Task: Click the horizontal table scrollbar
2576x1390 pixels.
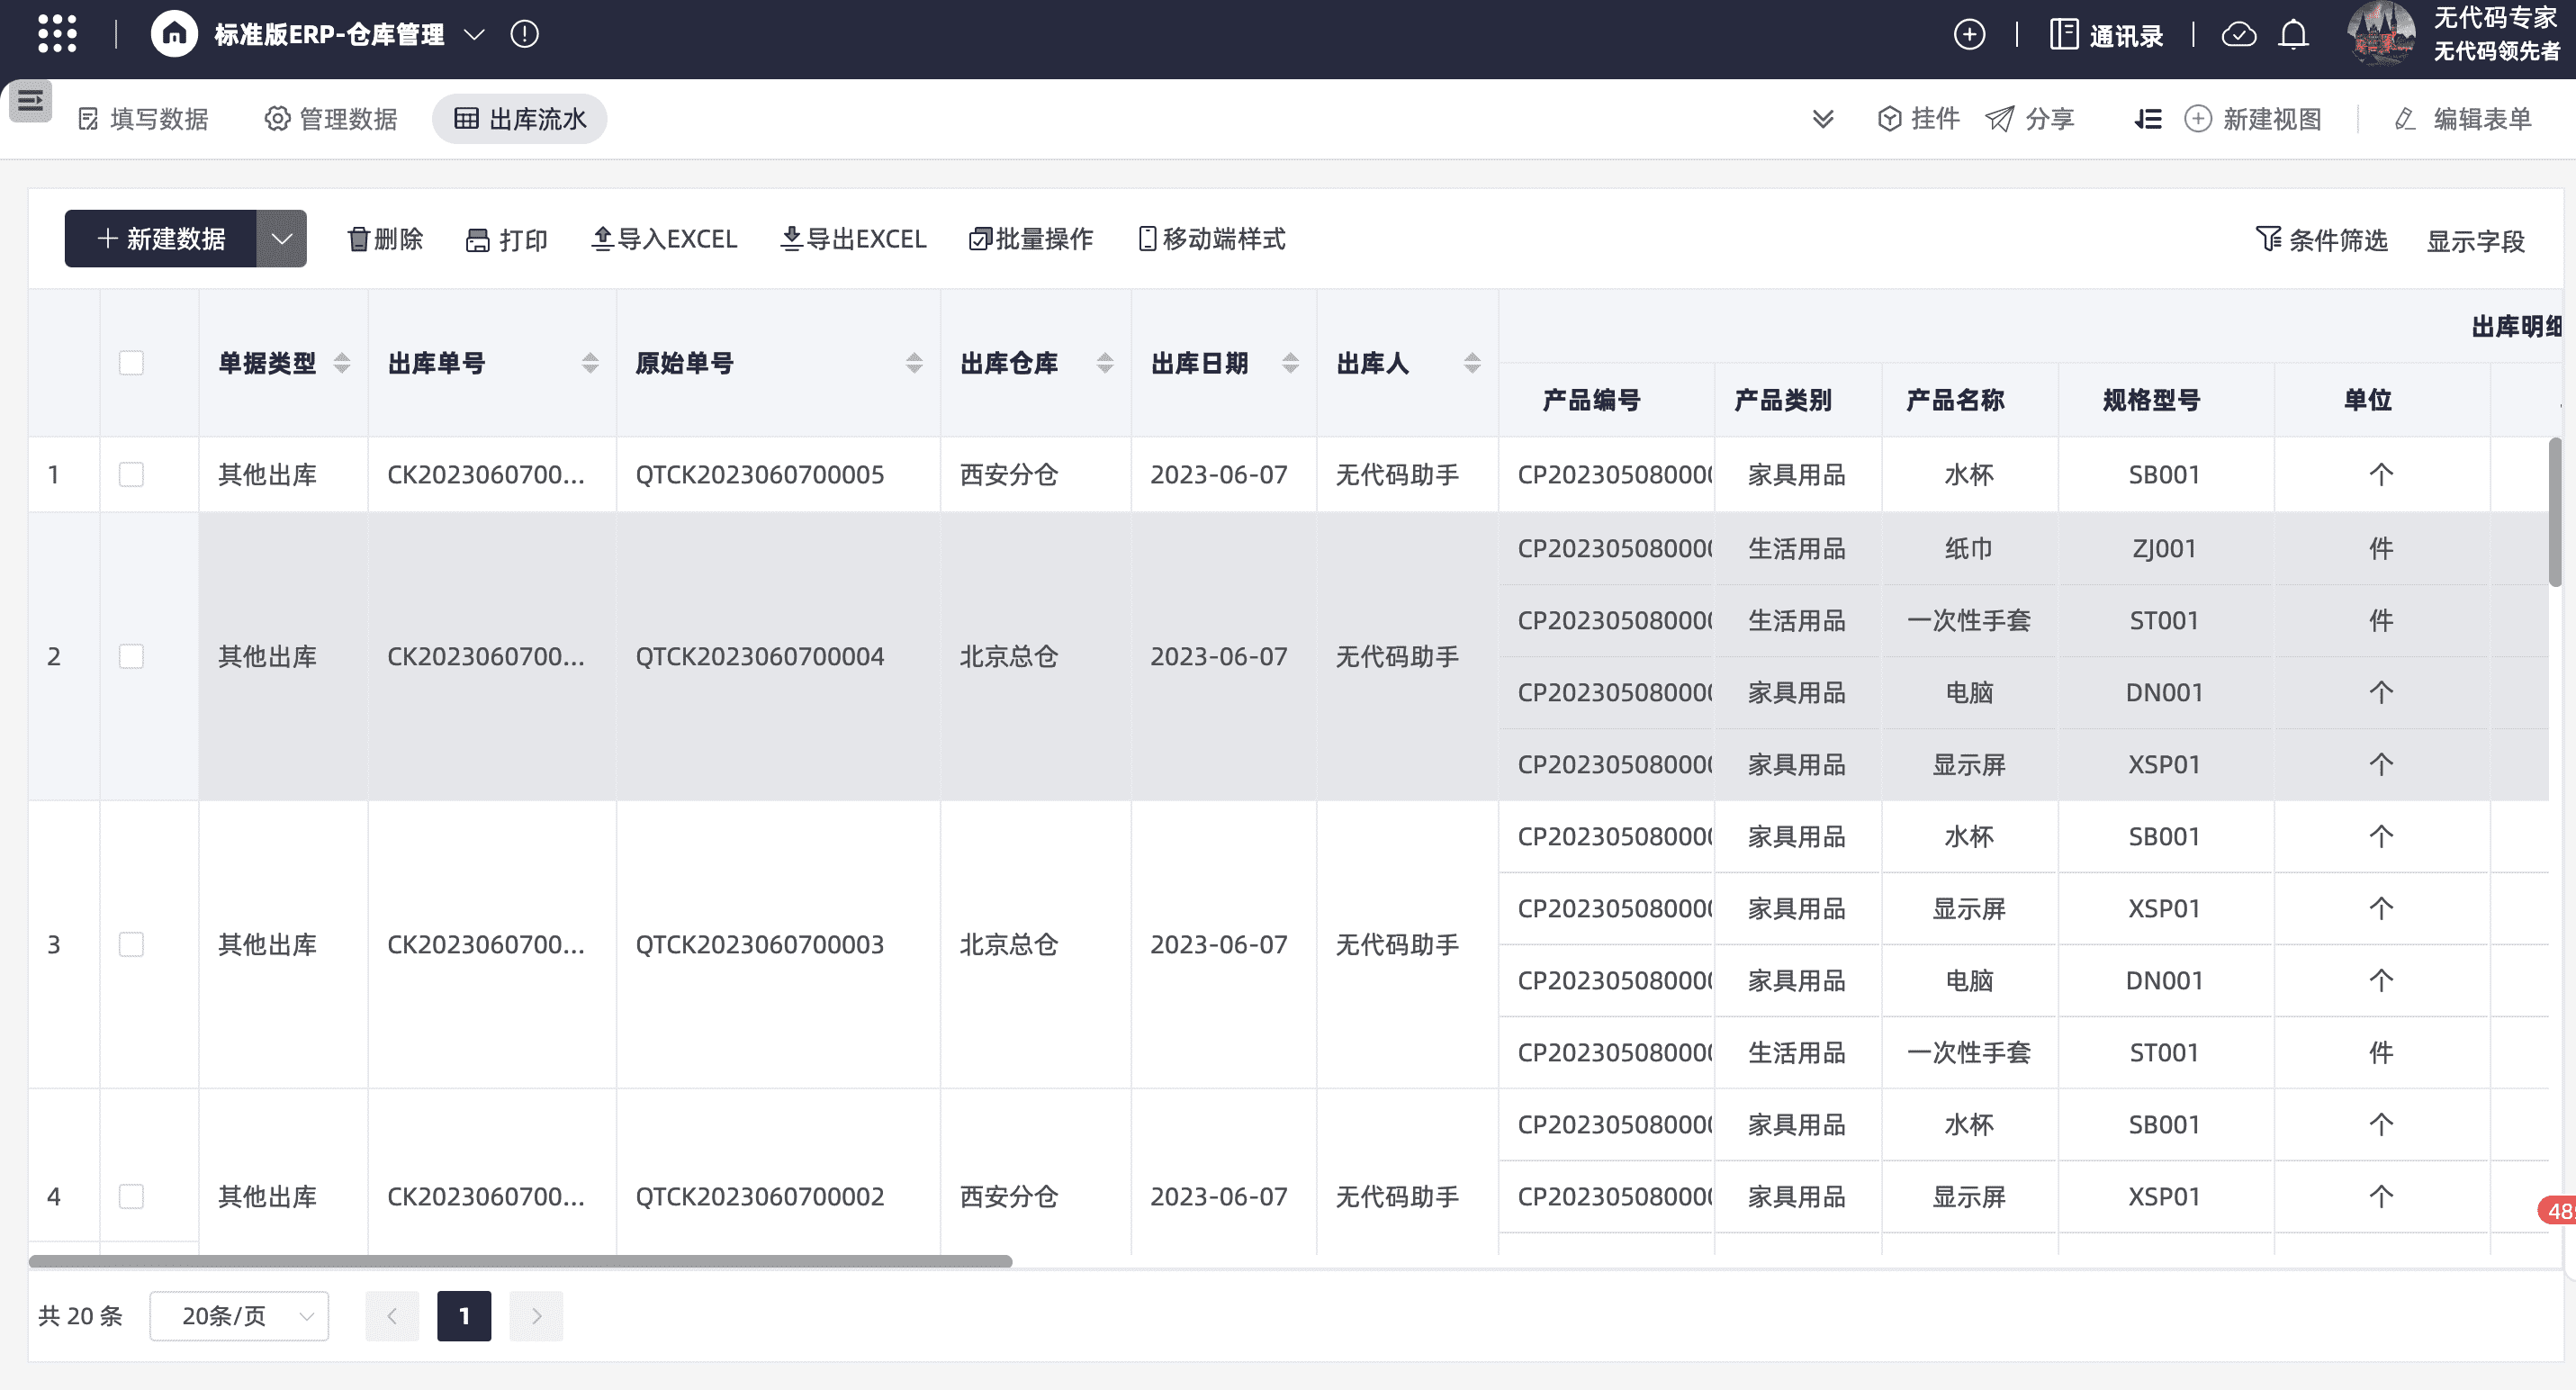Action: tap(520, 1261)
